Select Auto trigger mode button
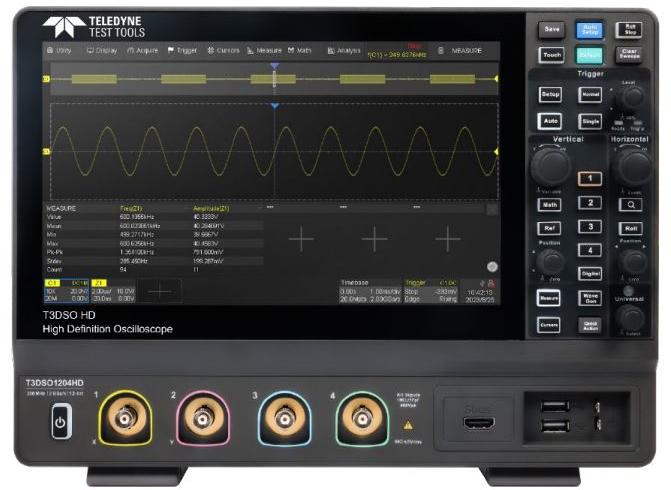671x490 pixels. pyautogui.click(x=550, y=121)
